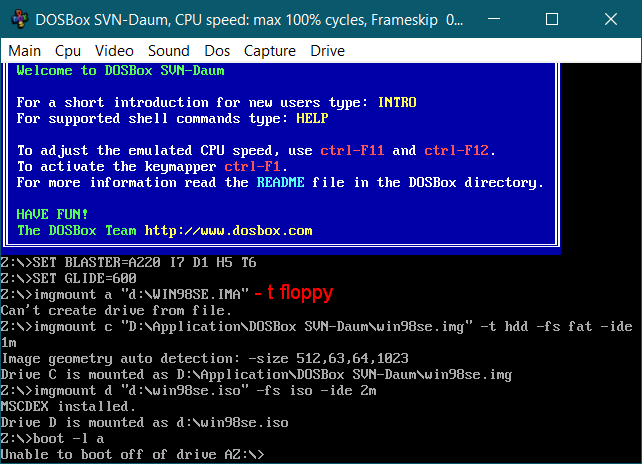Click 'Image geometry auto detection' line

pos(205,358)
